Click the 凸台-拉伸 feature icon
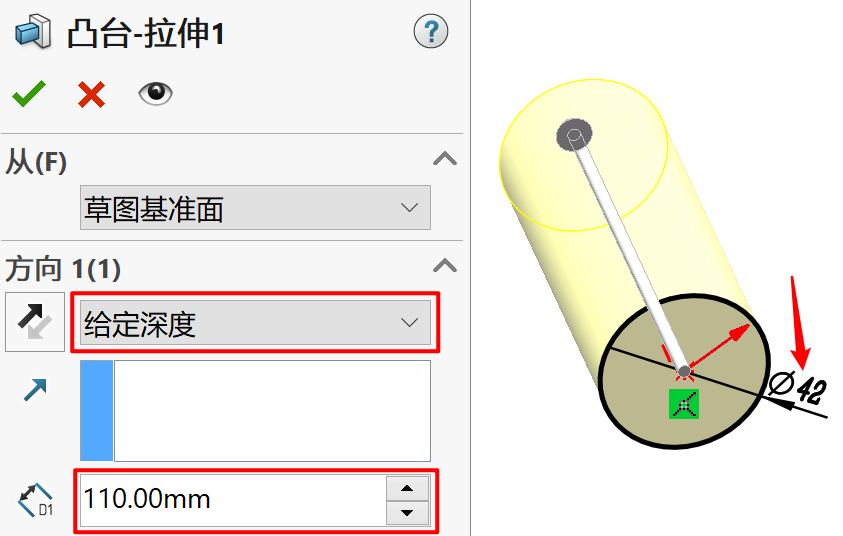The height and width of the screenshot is (536, 843). [x=33, y=32]
